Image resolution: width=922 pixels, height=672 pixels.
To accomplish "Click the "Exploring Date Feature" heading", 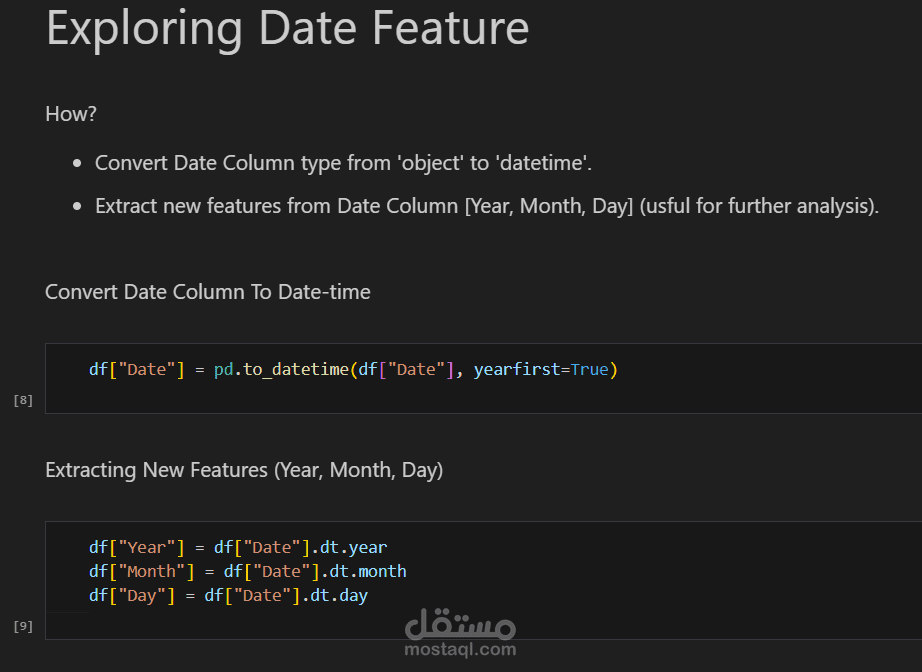I will pos(287,28).
